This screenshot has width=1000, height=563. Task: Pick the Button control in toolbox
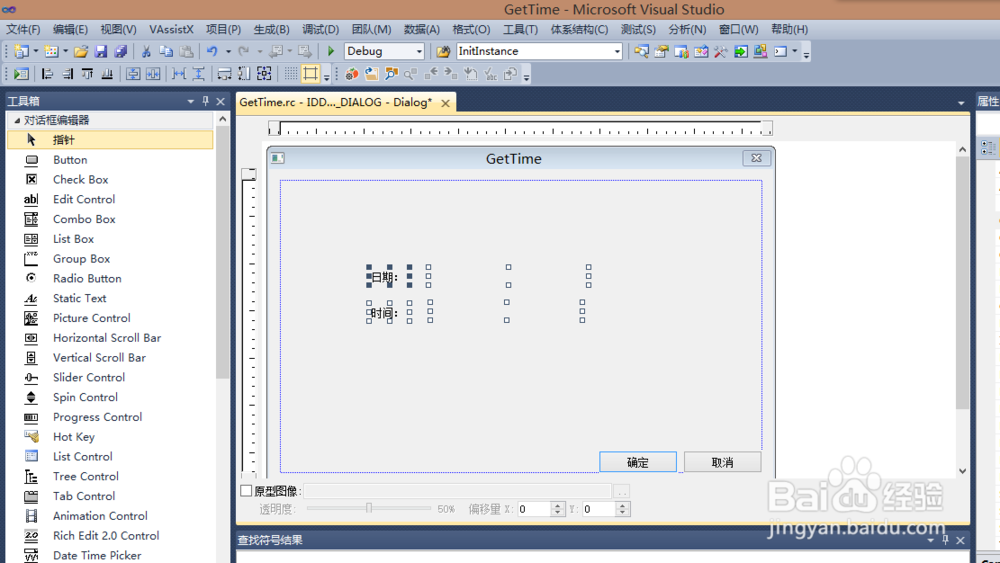point(110,159)
